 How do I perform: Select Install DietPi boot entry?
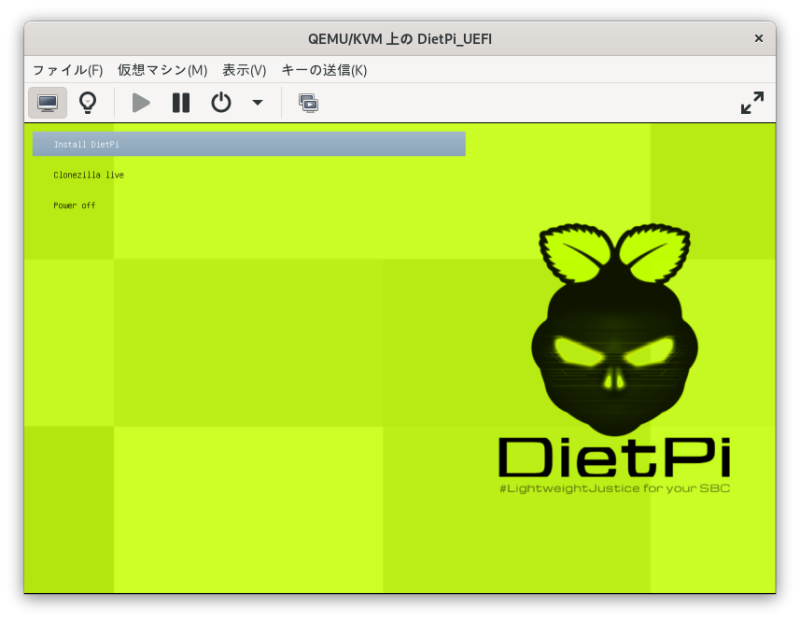(x=249, y=144)
